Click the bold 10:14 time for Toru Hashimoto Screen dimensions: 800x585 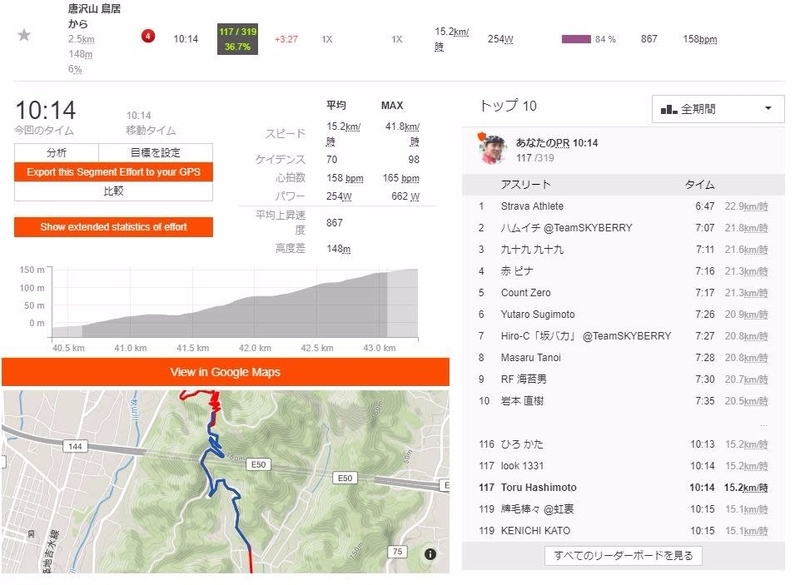pyautogui.click(x=702, y=487)
